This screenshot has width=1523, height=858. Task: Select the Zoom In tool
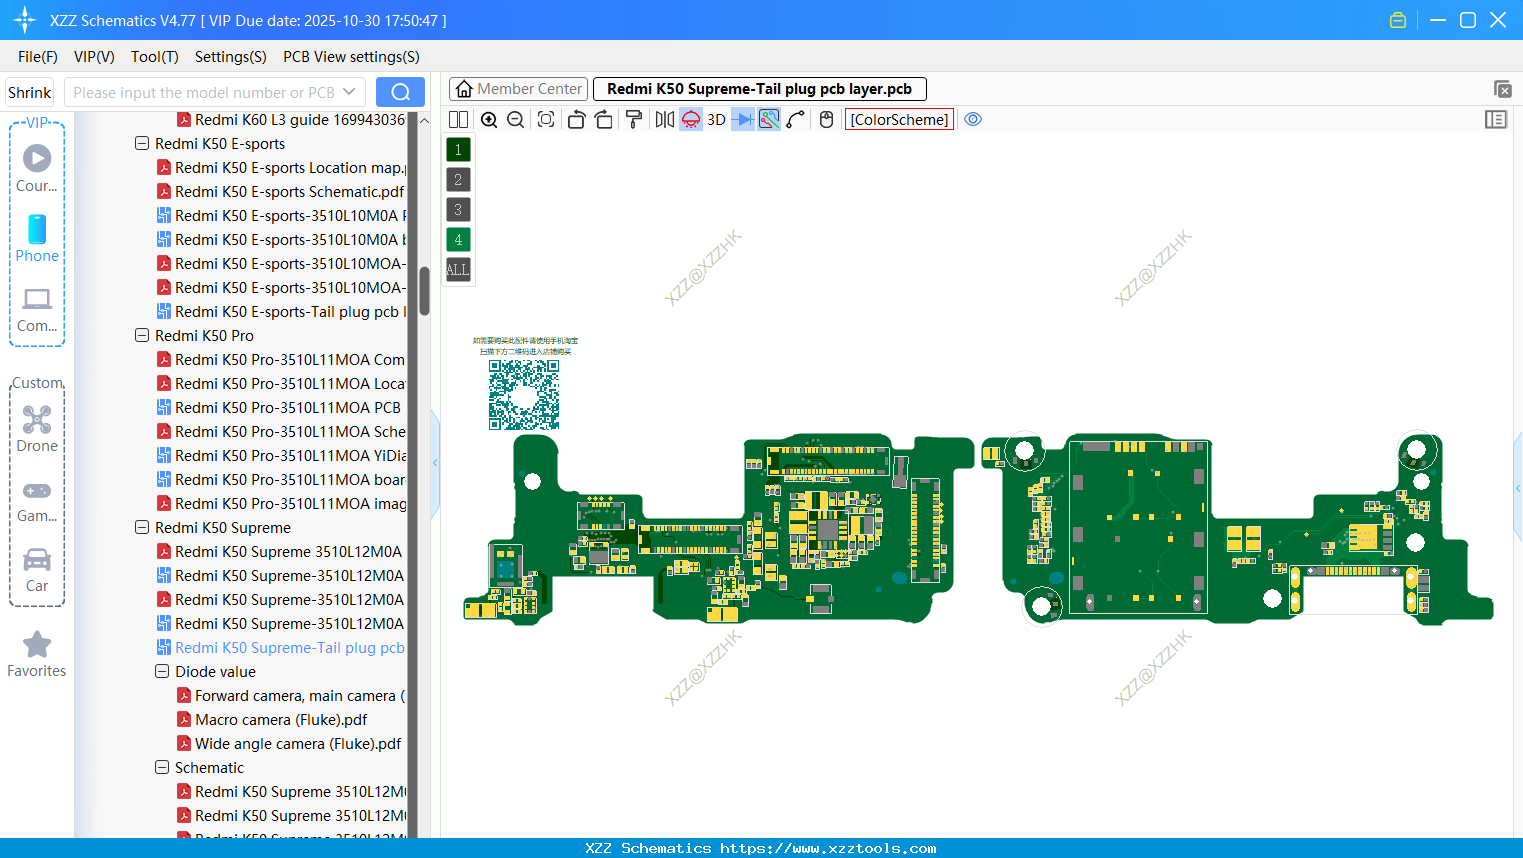tap(489, 119)
